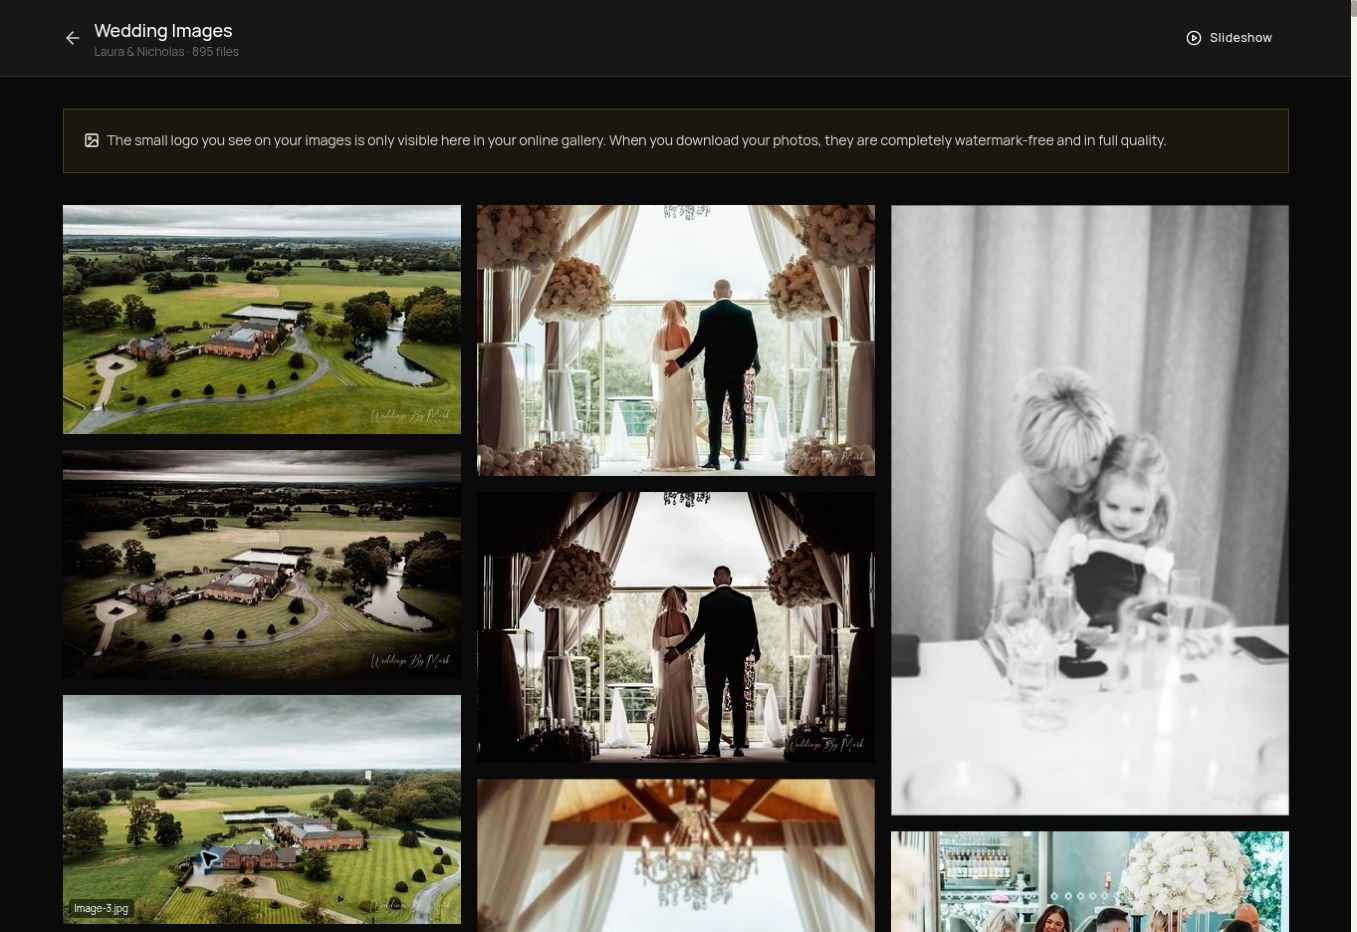Open the first aerial venue photo
This screenshot has width=1357, height=932.
point(262,319)
